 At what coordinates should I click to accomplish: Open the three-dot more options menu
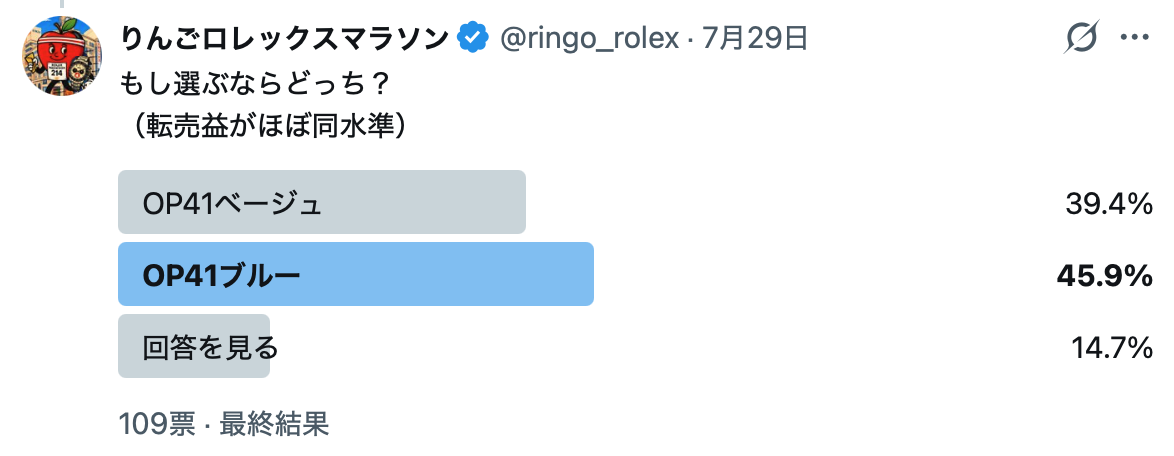[x=1134, y=37]
